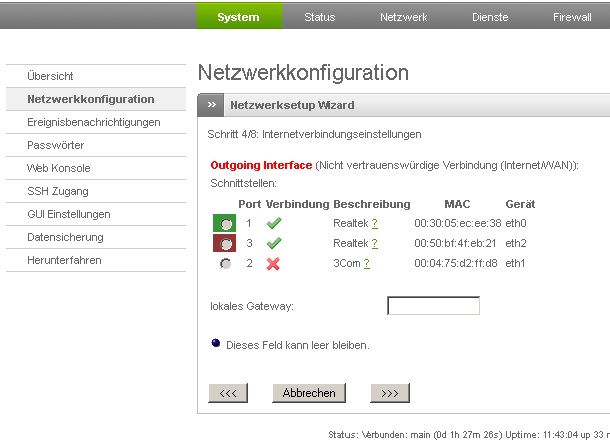Click the green checkmark for port 3

click(x=274, y=243)
